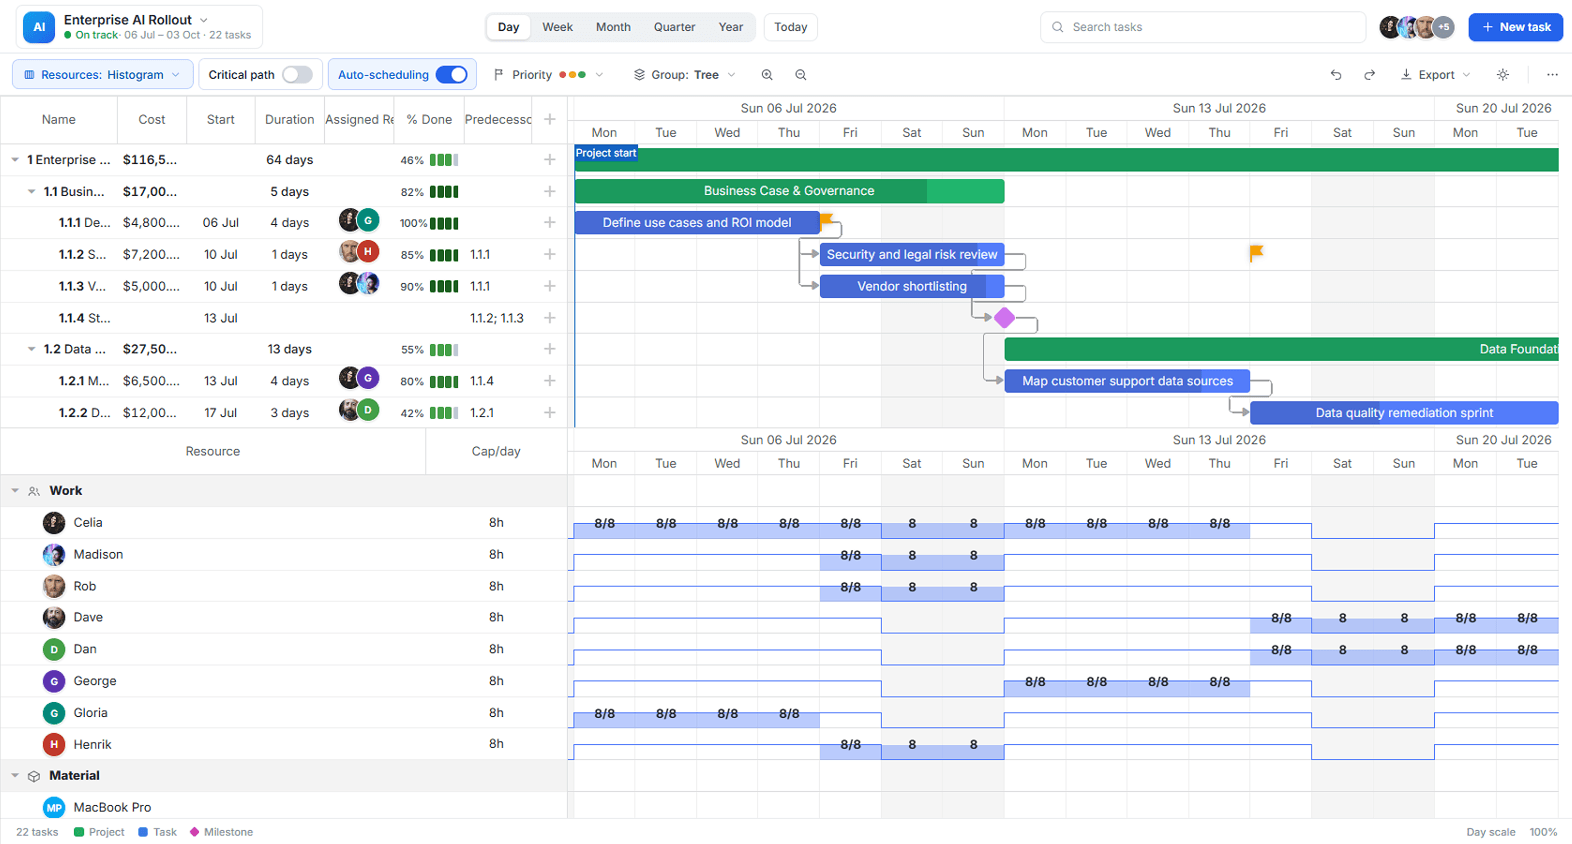Viewport: 1572px width, 844px height.
Task: Jump to Today
Action: click(x=791, y=27)
